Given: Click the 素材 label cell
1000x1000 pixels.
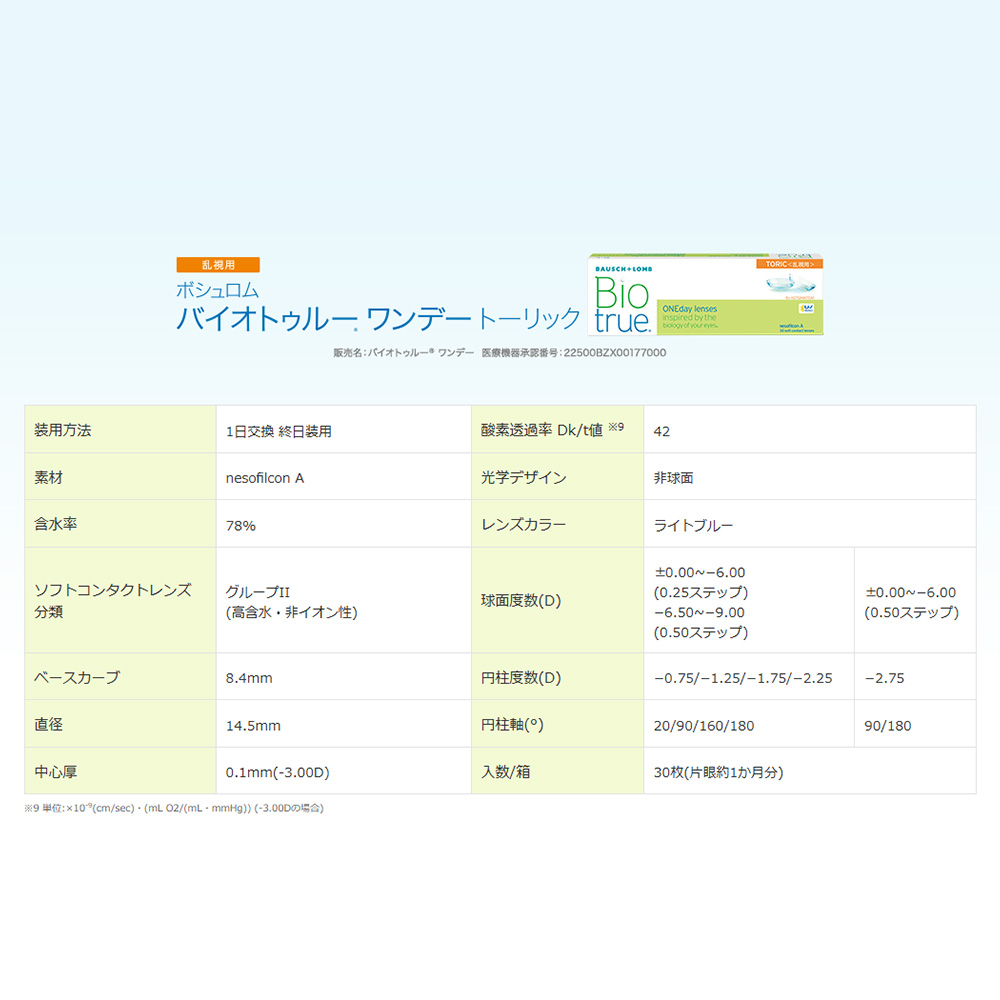Looking at the screenshot, I should [121, 476].
